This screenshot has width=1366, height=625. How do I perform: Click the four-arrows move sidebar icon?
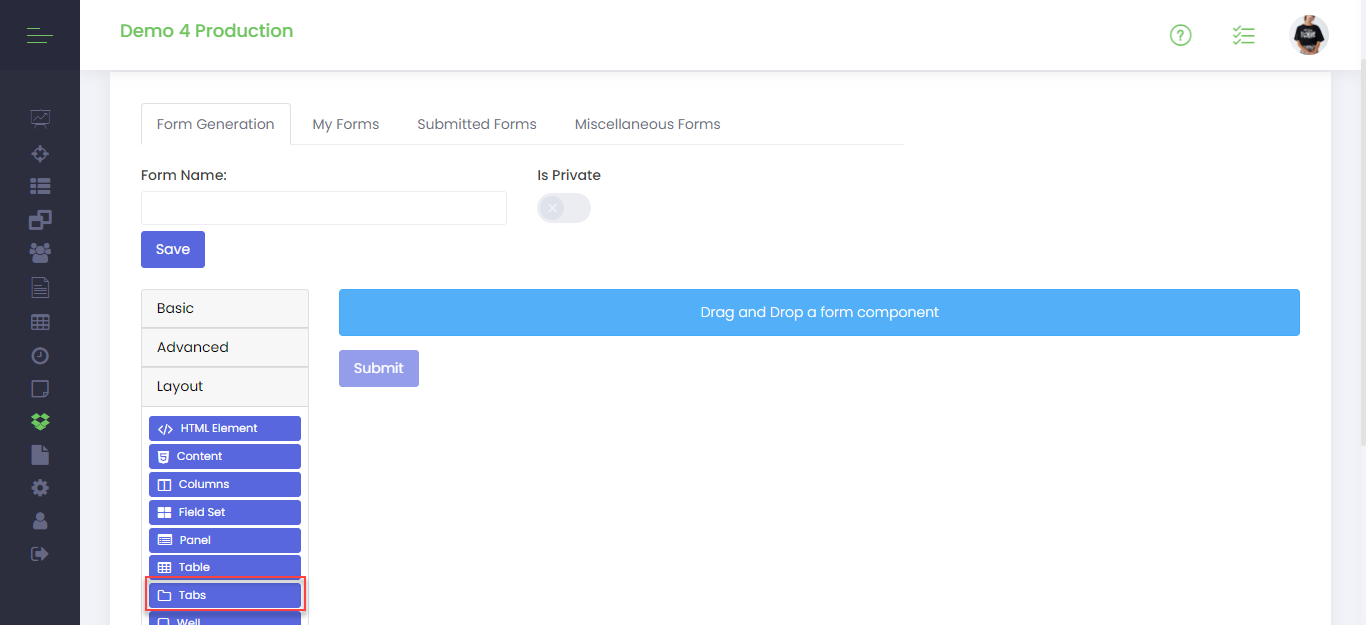coord(40,153)
